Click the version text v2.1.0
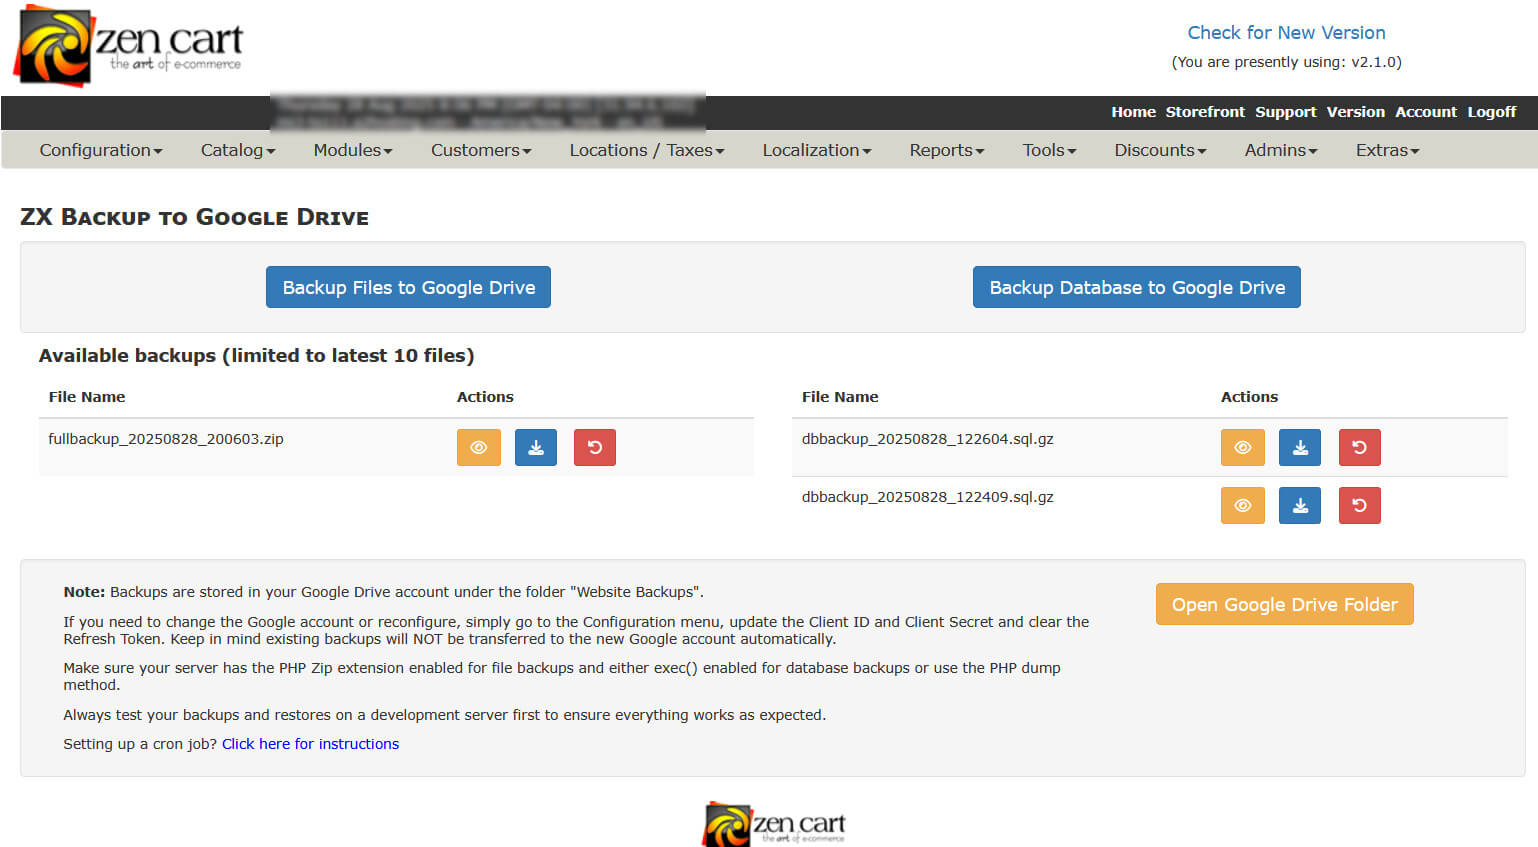The width and height of the screenshot is (1538, 847). pyautogui.click(x=1374, y=62)
